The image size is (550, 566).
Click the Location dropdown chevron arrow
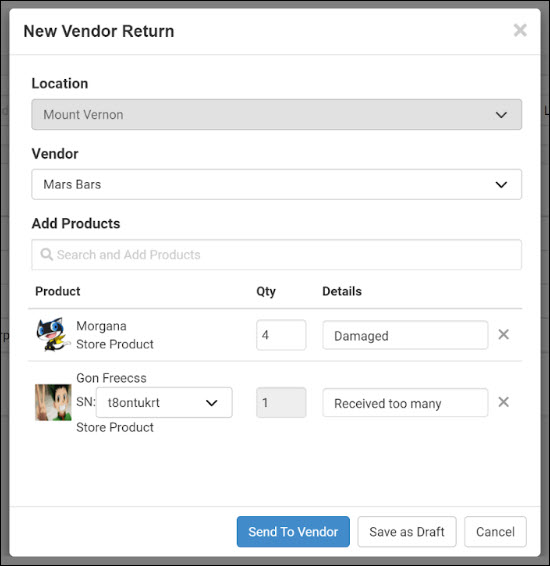click(501, 115)
